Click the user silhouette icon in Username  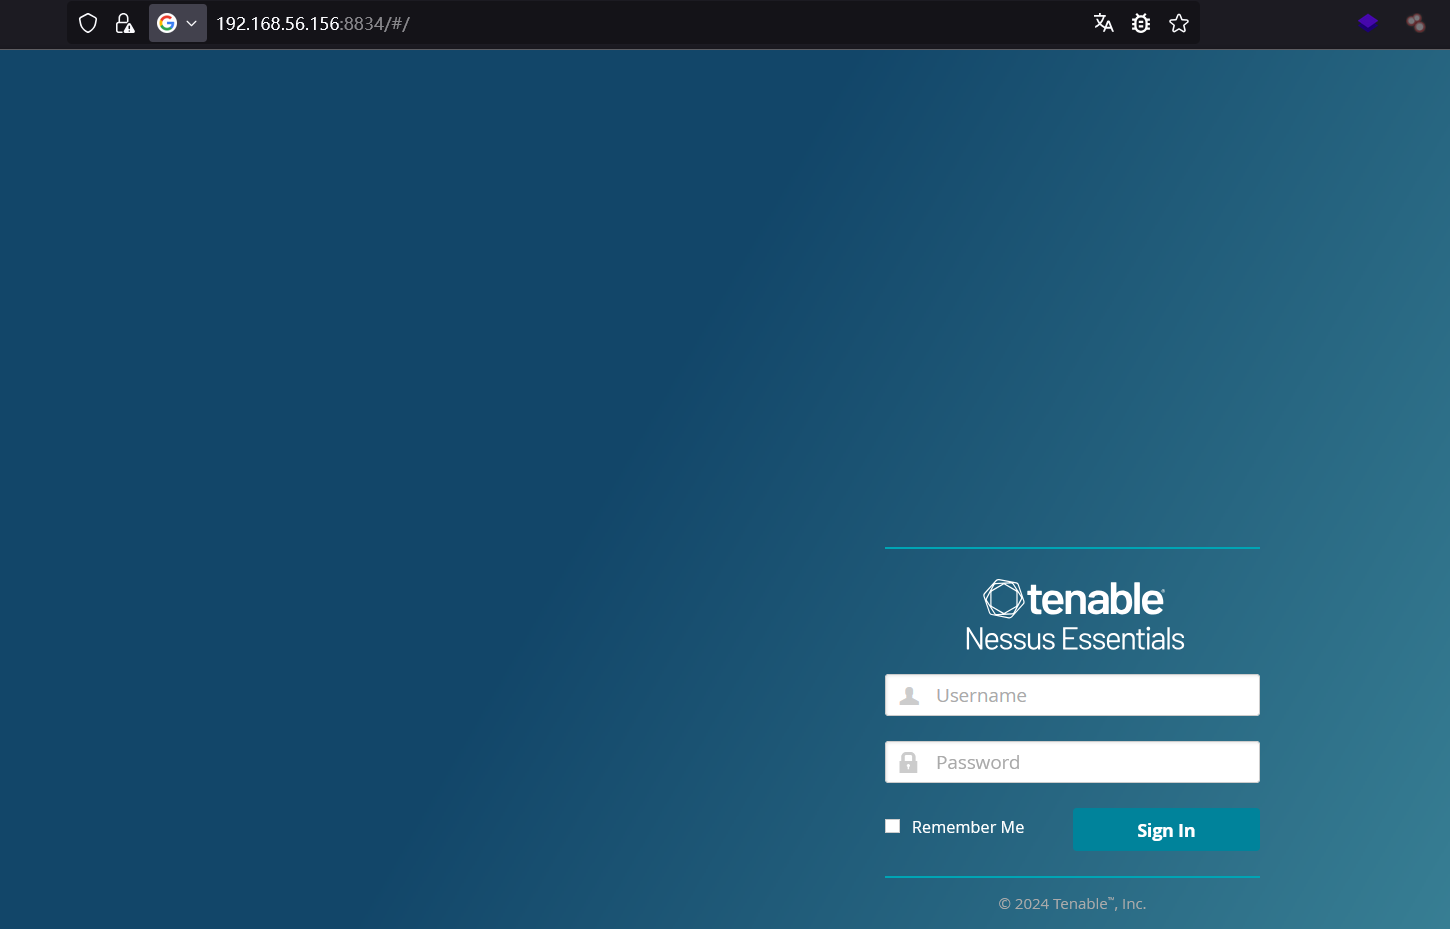coord(909,695)
